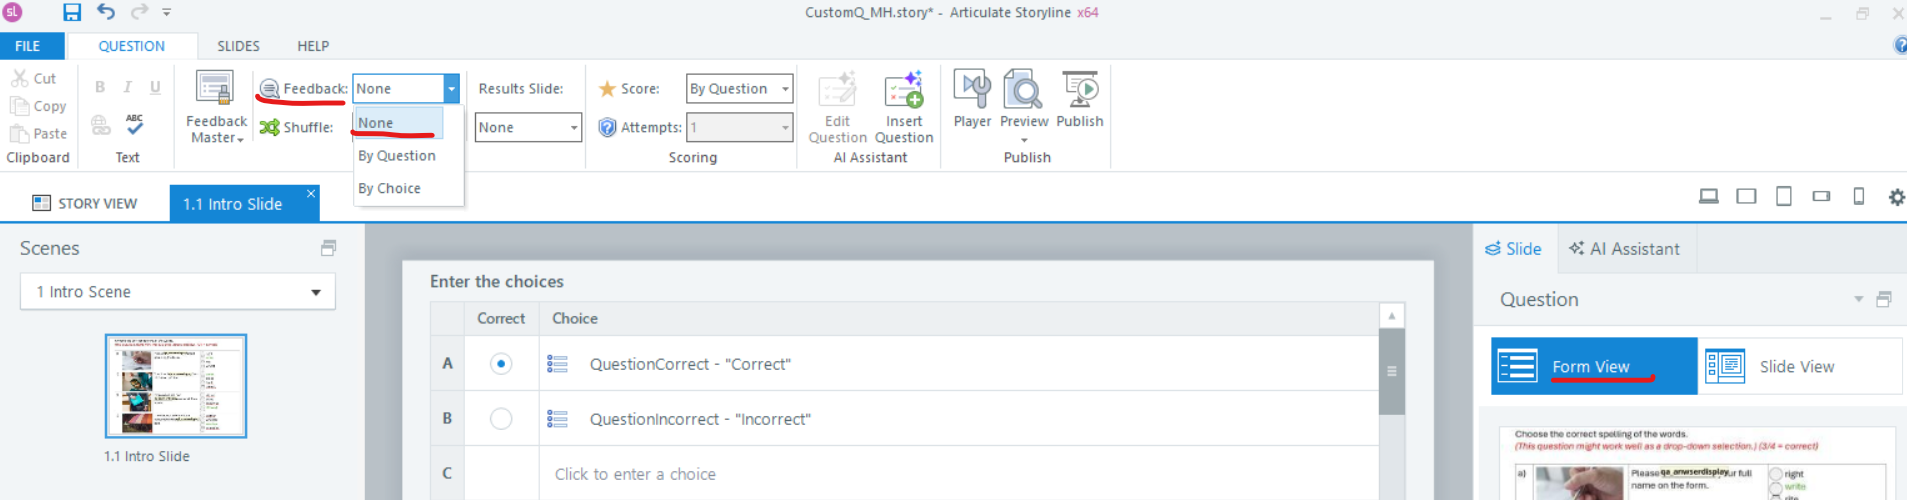Open the 1 Intro Scene dropdown

(178, 292)
